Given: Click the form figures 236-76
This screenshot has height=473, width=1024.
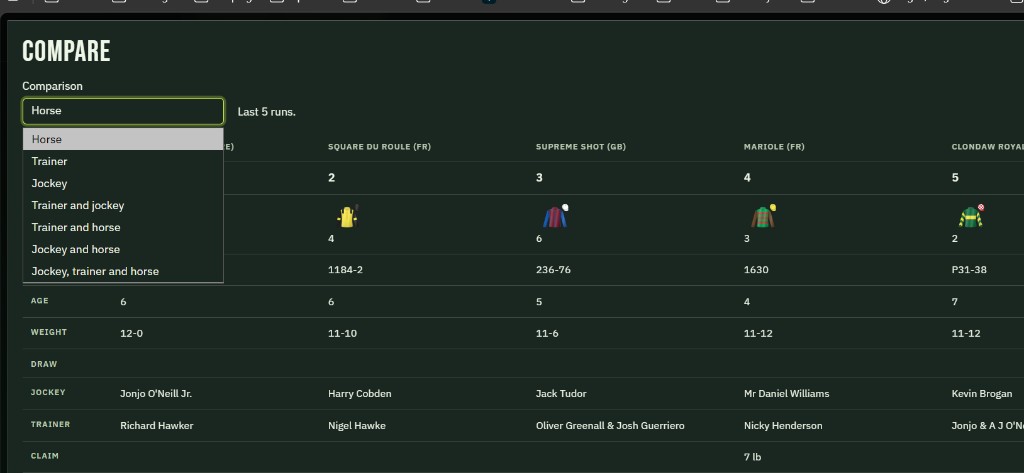Looking at the screenshot, I should (x=553, y=270).
